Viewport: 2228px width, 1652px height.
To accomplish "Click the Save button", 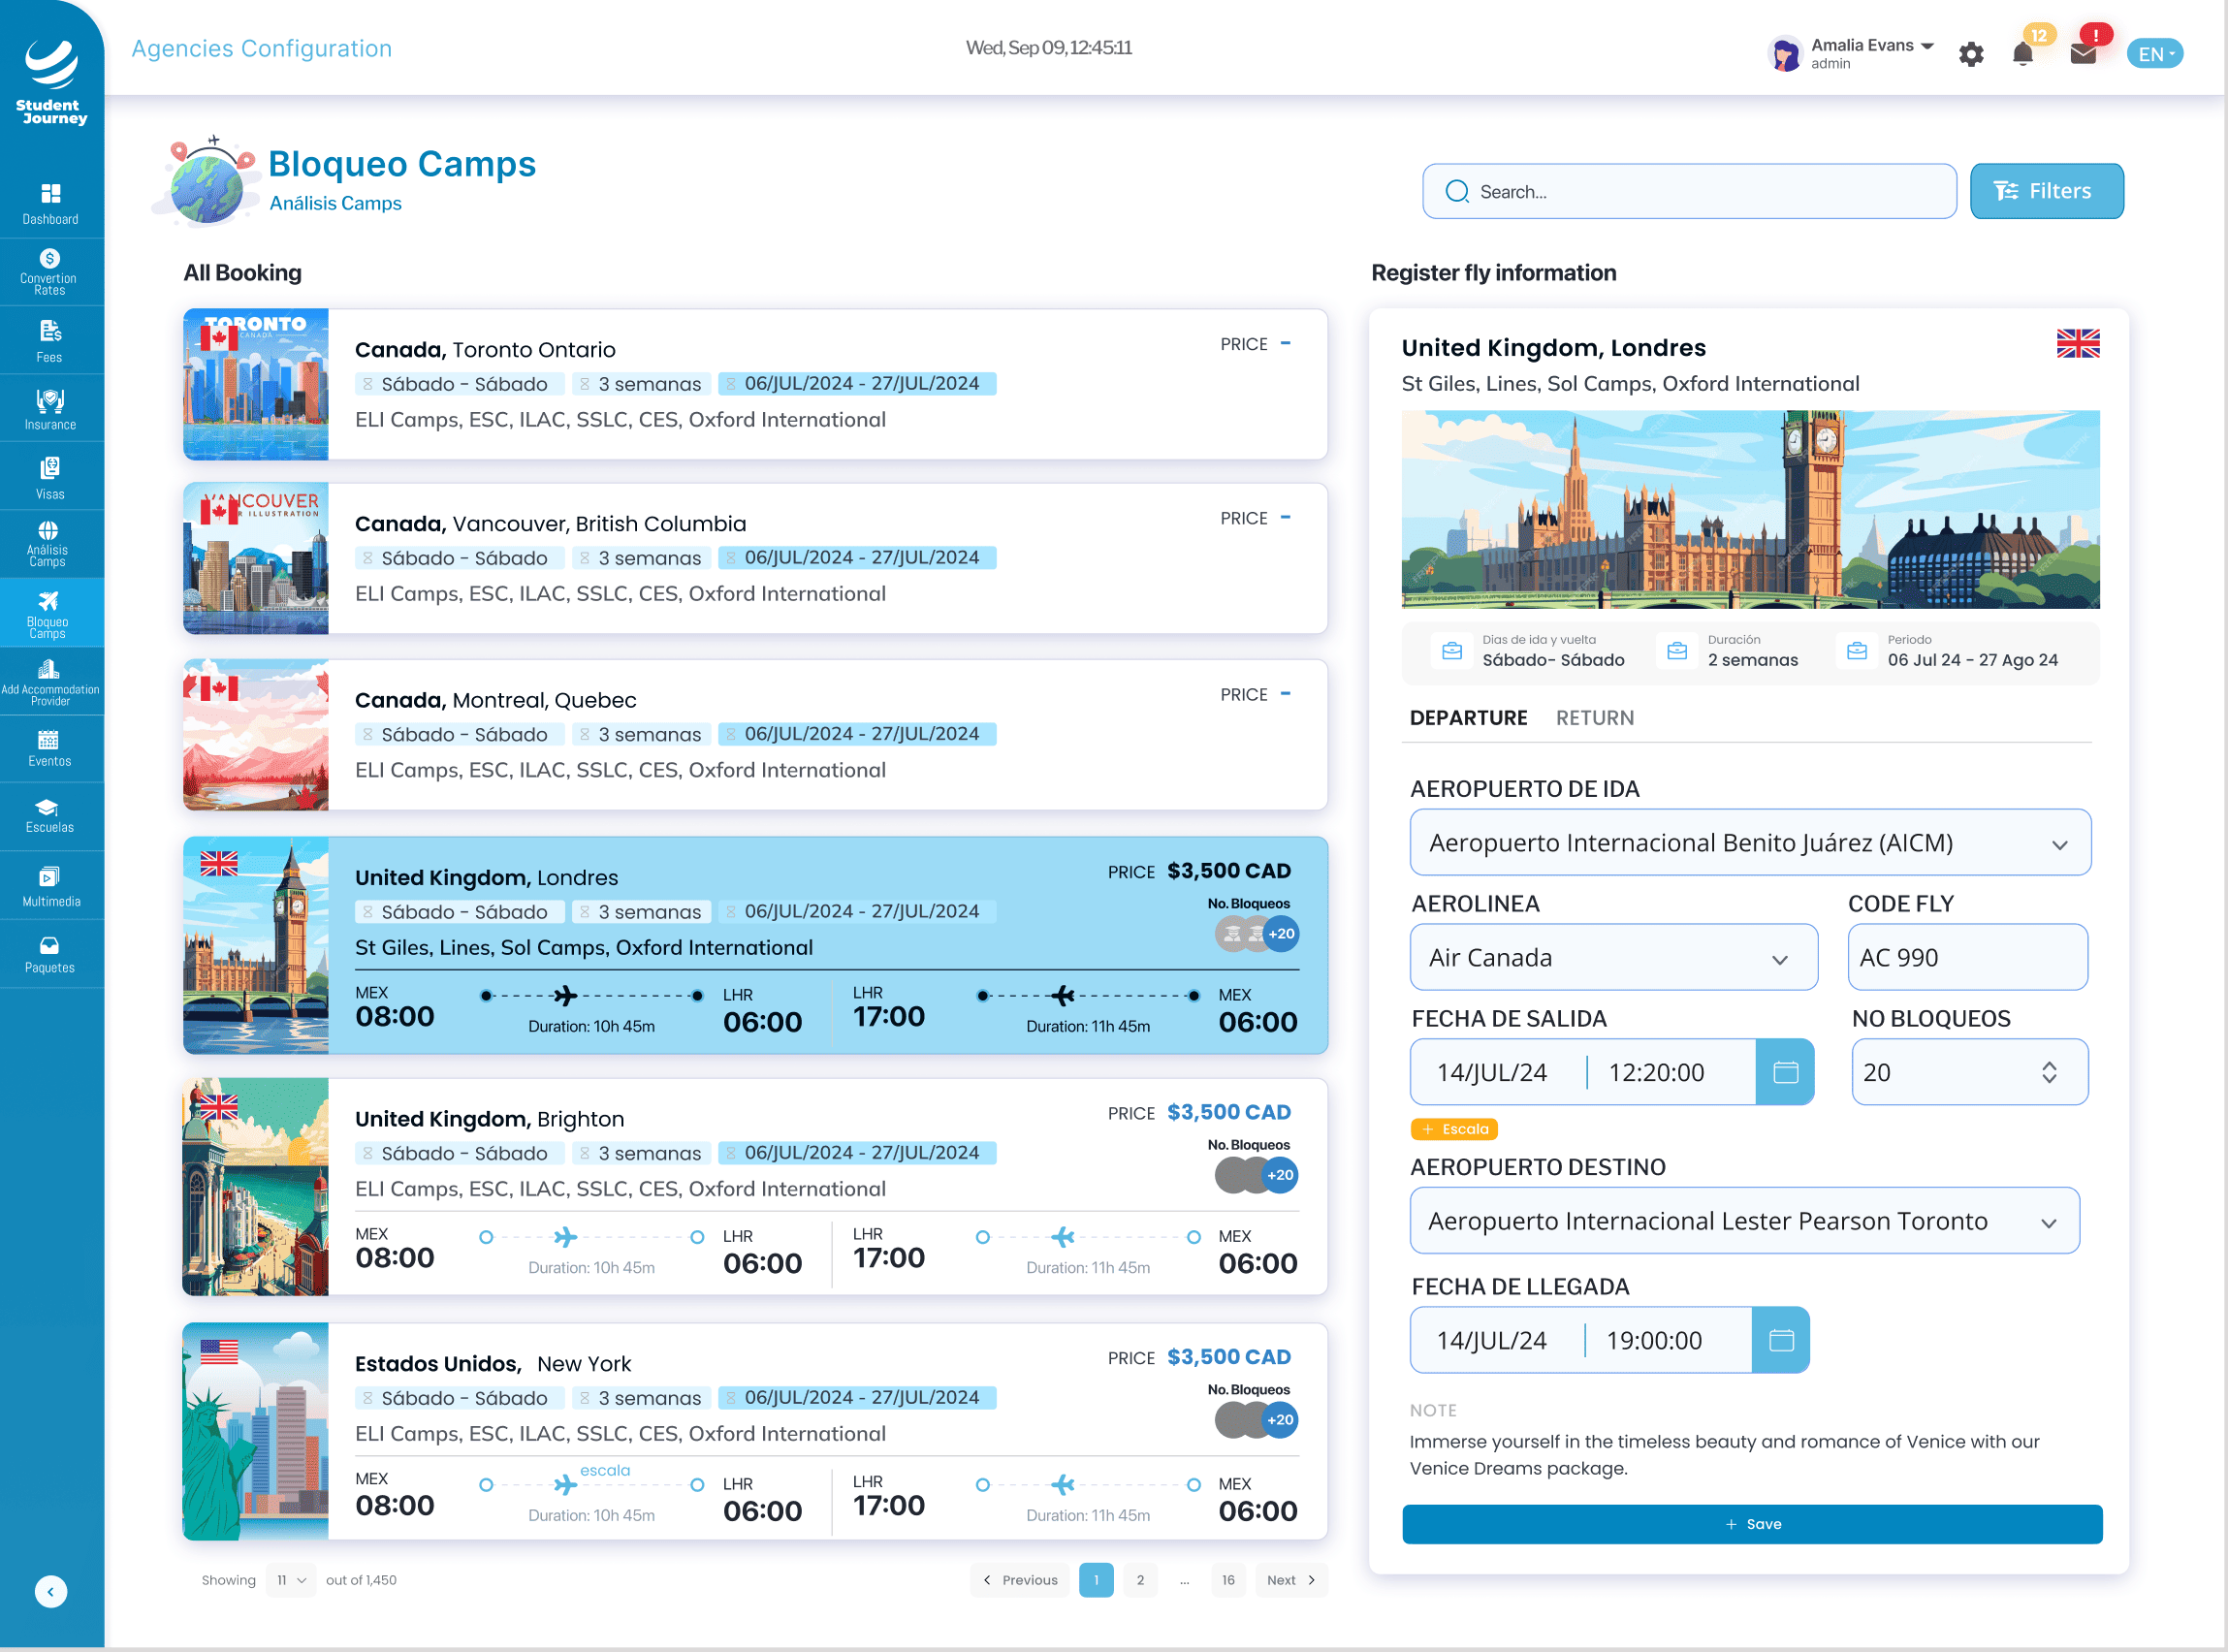I will [x=1751, y=1524].
